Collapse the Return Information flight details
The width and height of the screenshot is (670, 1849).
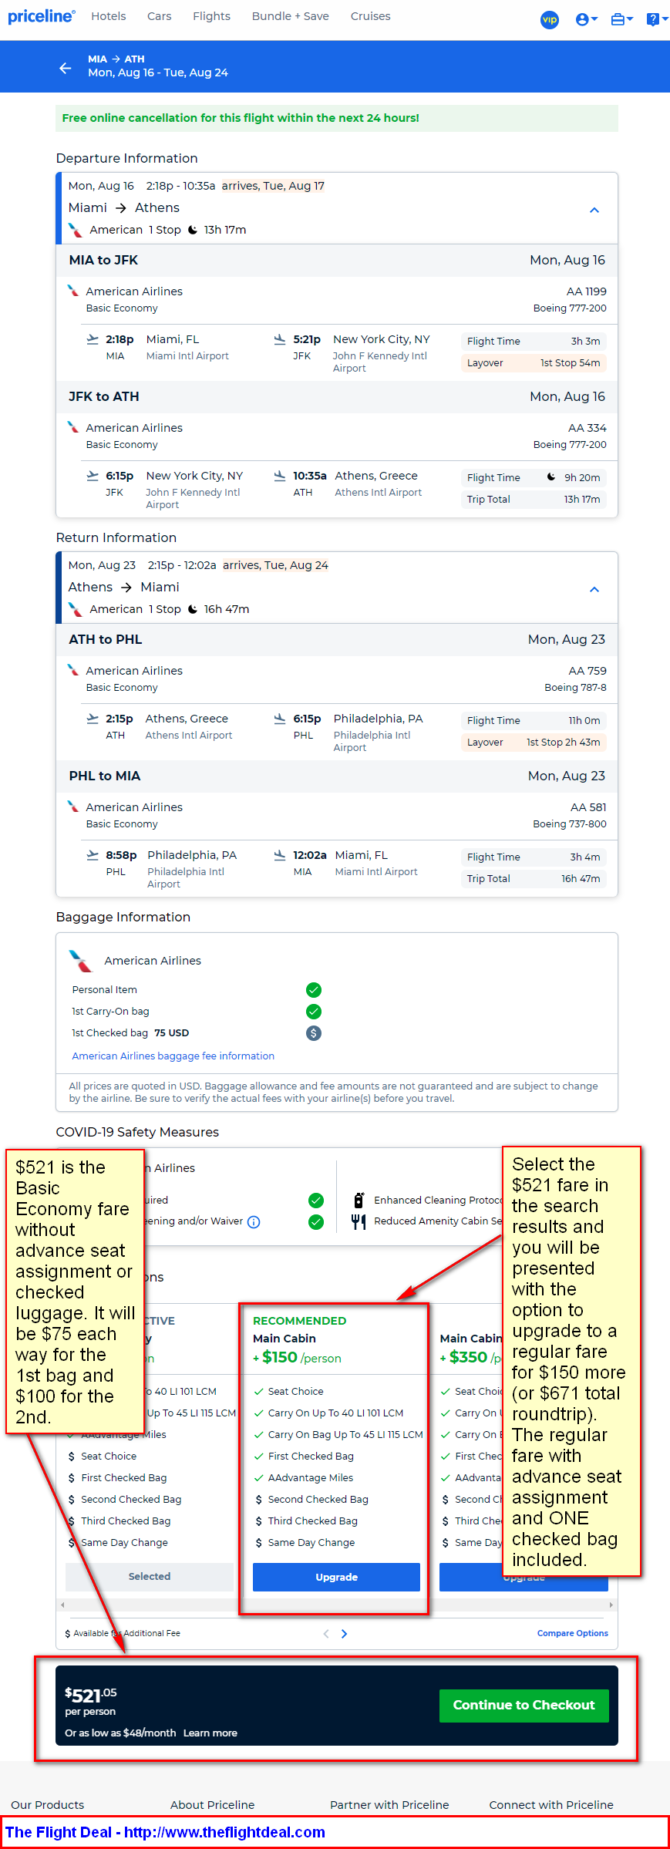tap(594, 589)
